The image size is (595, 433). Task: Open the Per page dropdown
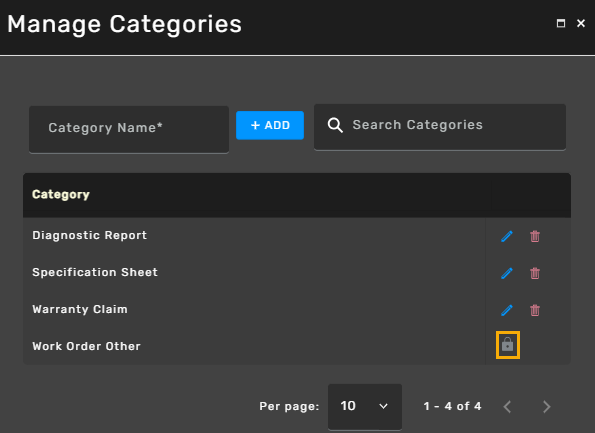(365, 406)
